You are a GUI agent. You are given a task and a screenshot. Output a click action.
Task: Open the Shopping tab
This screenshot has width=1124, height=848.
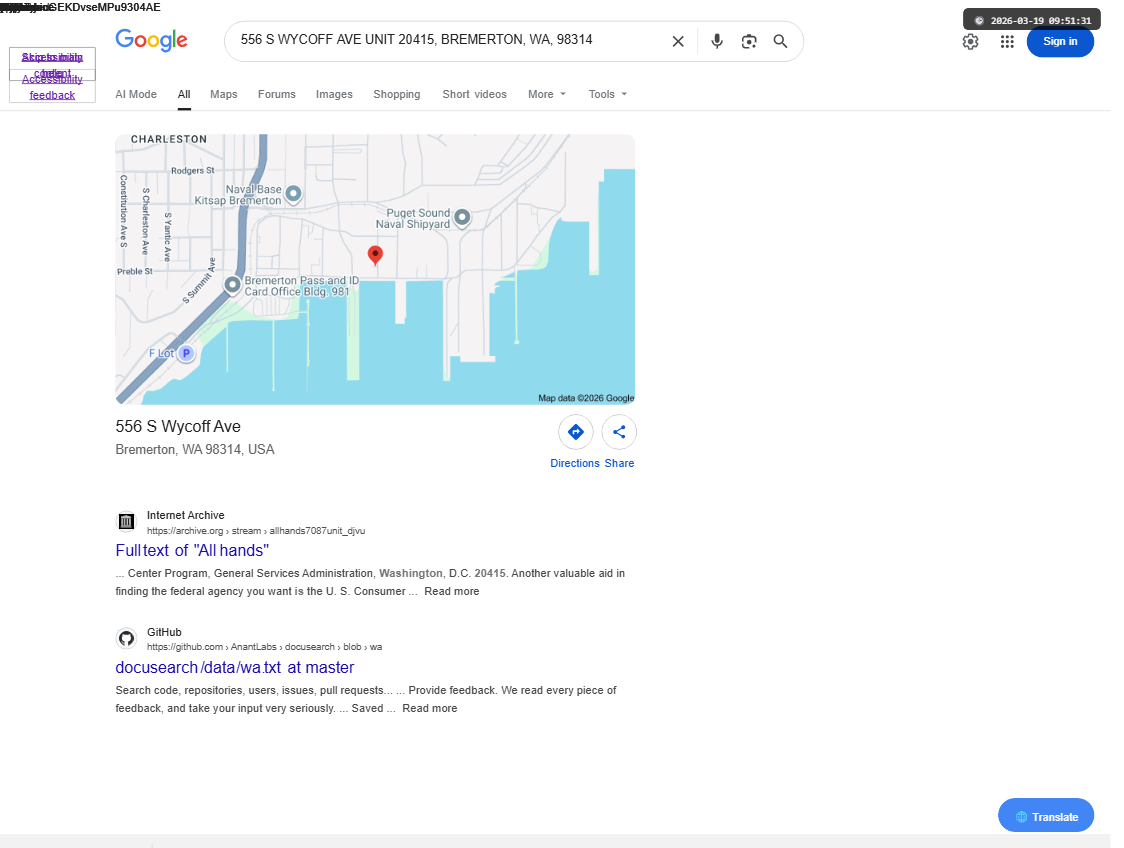(x=396, y=94)
